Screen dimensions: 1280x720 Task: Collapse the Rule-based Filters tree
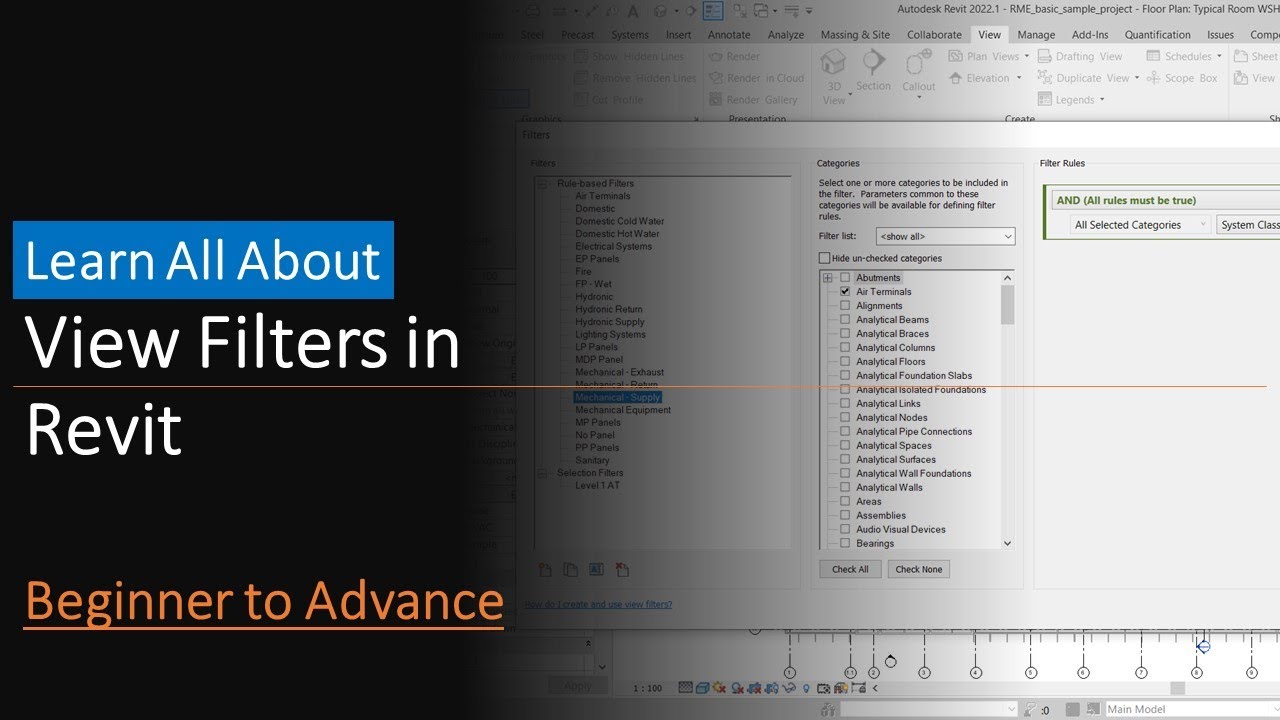(x=543, y=184)
